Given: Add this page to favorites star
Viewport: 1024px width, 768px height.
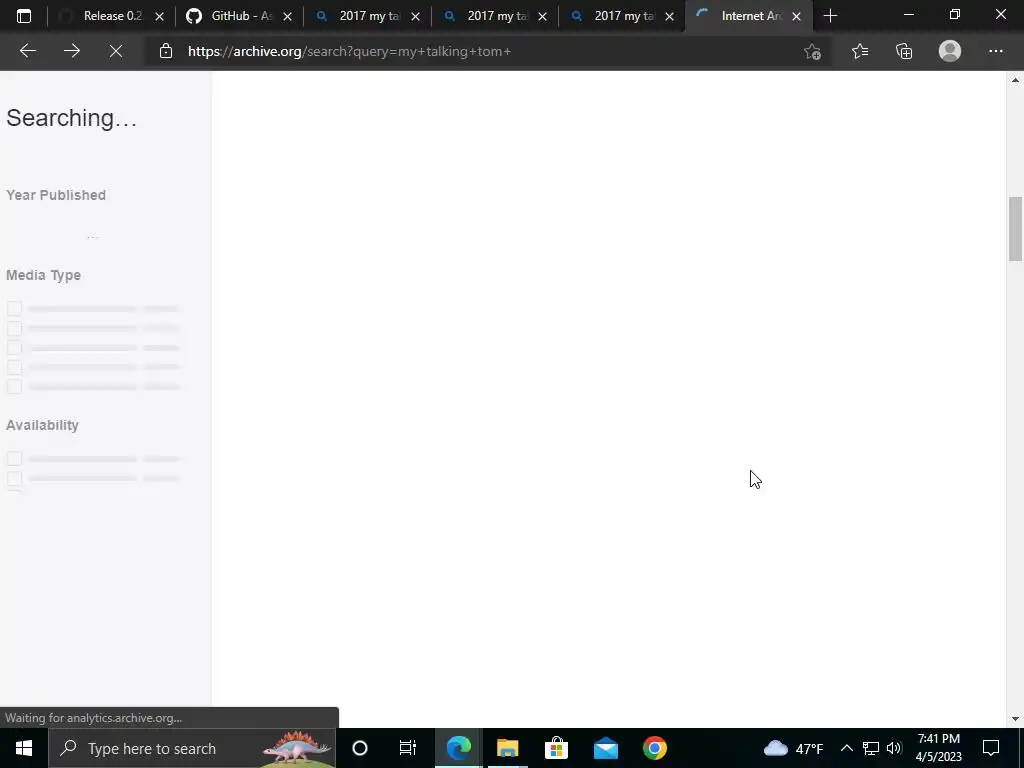Looking at the screenshot, I should pyautogui.click(x=812, y=51).
